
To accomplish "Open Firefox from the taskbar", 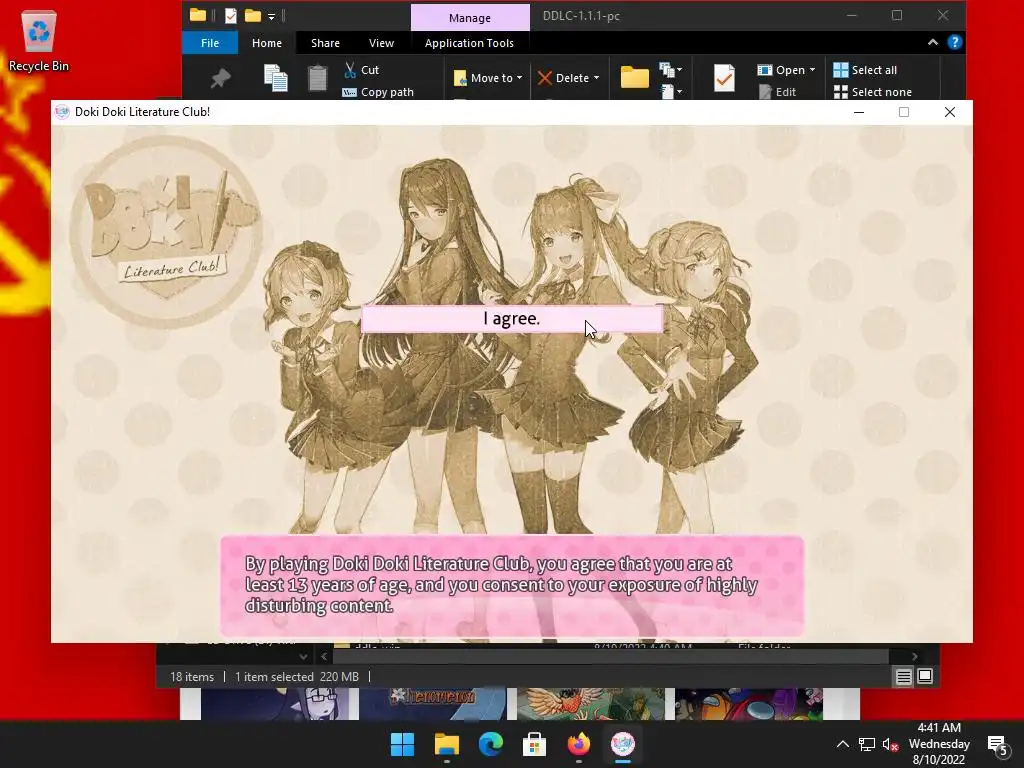I will (x=579, y=744).
